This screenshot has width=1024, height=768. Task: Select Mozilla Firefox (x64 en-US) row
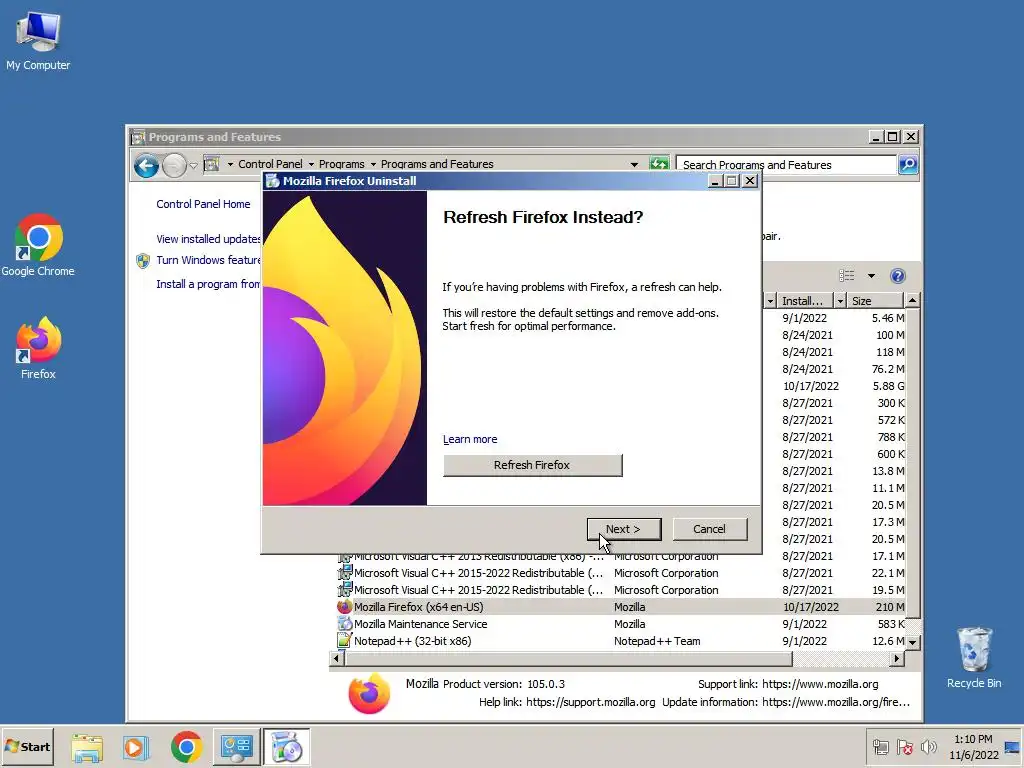pyautogui.click(x=620, y=607)
